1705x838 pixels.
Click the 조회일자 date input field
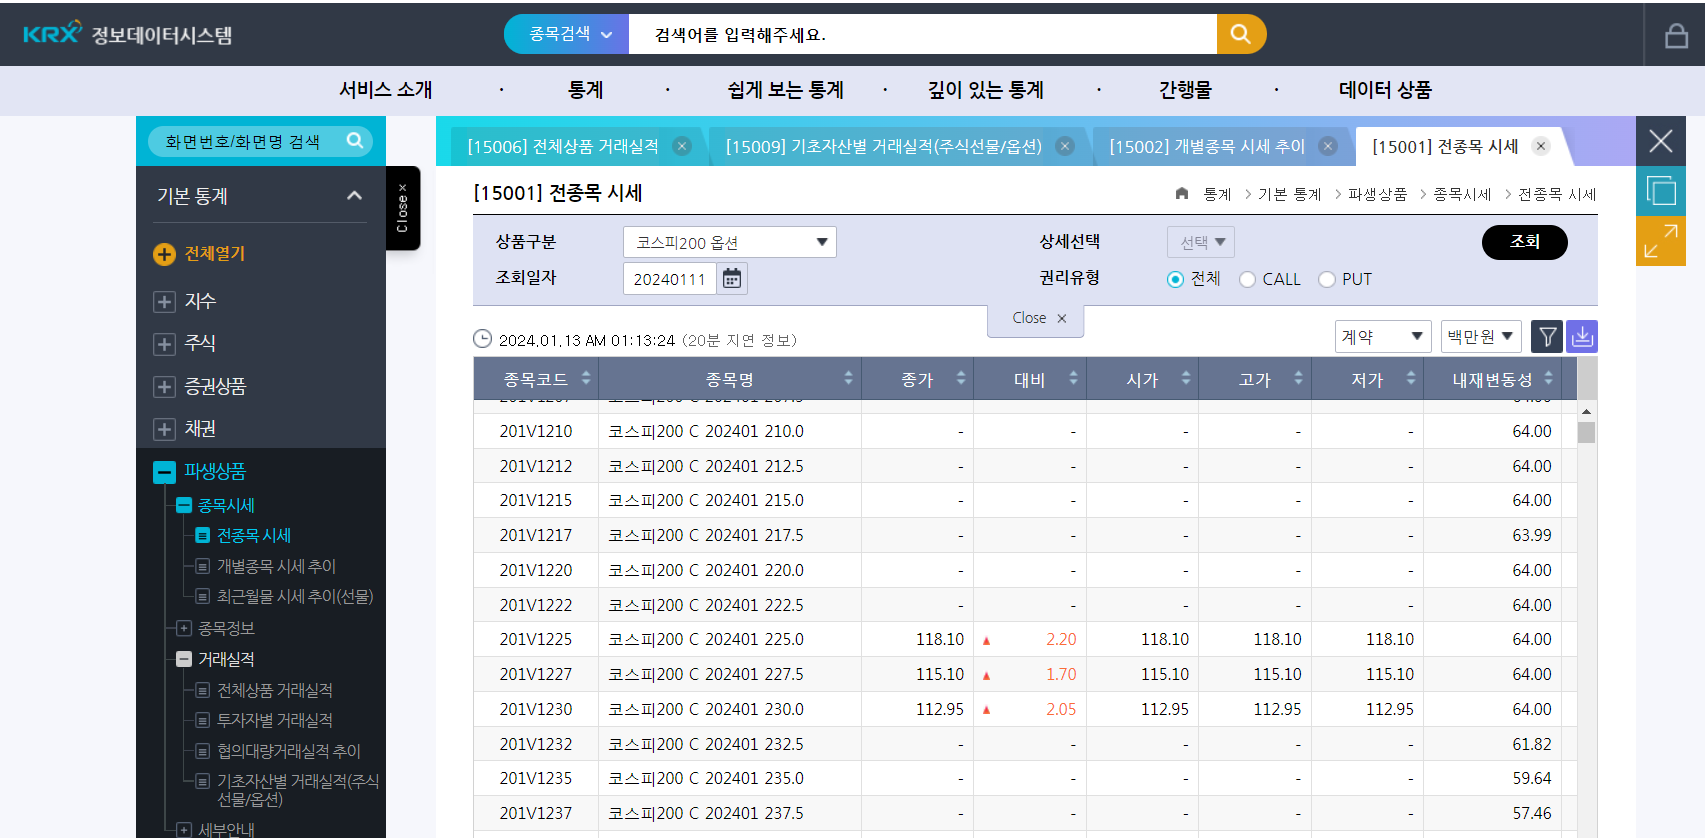point(669,278)
